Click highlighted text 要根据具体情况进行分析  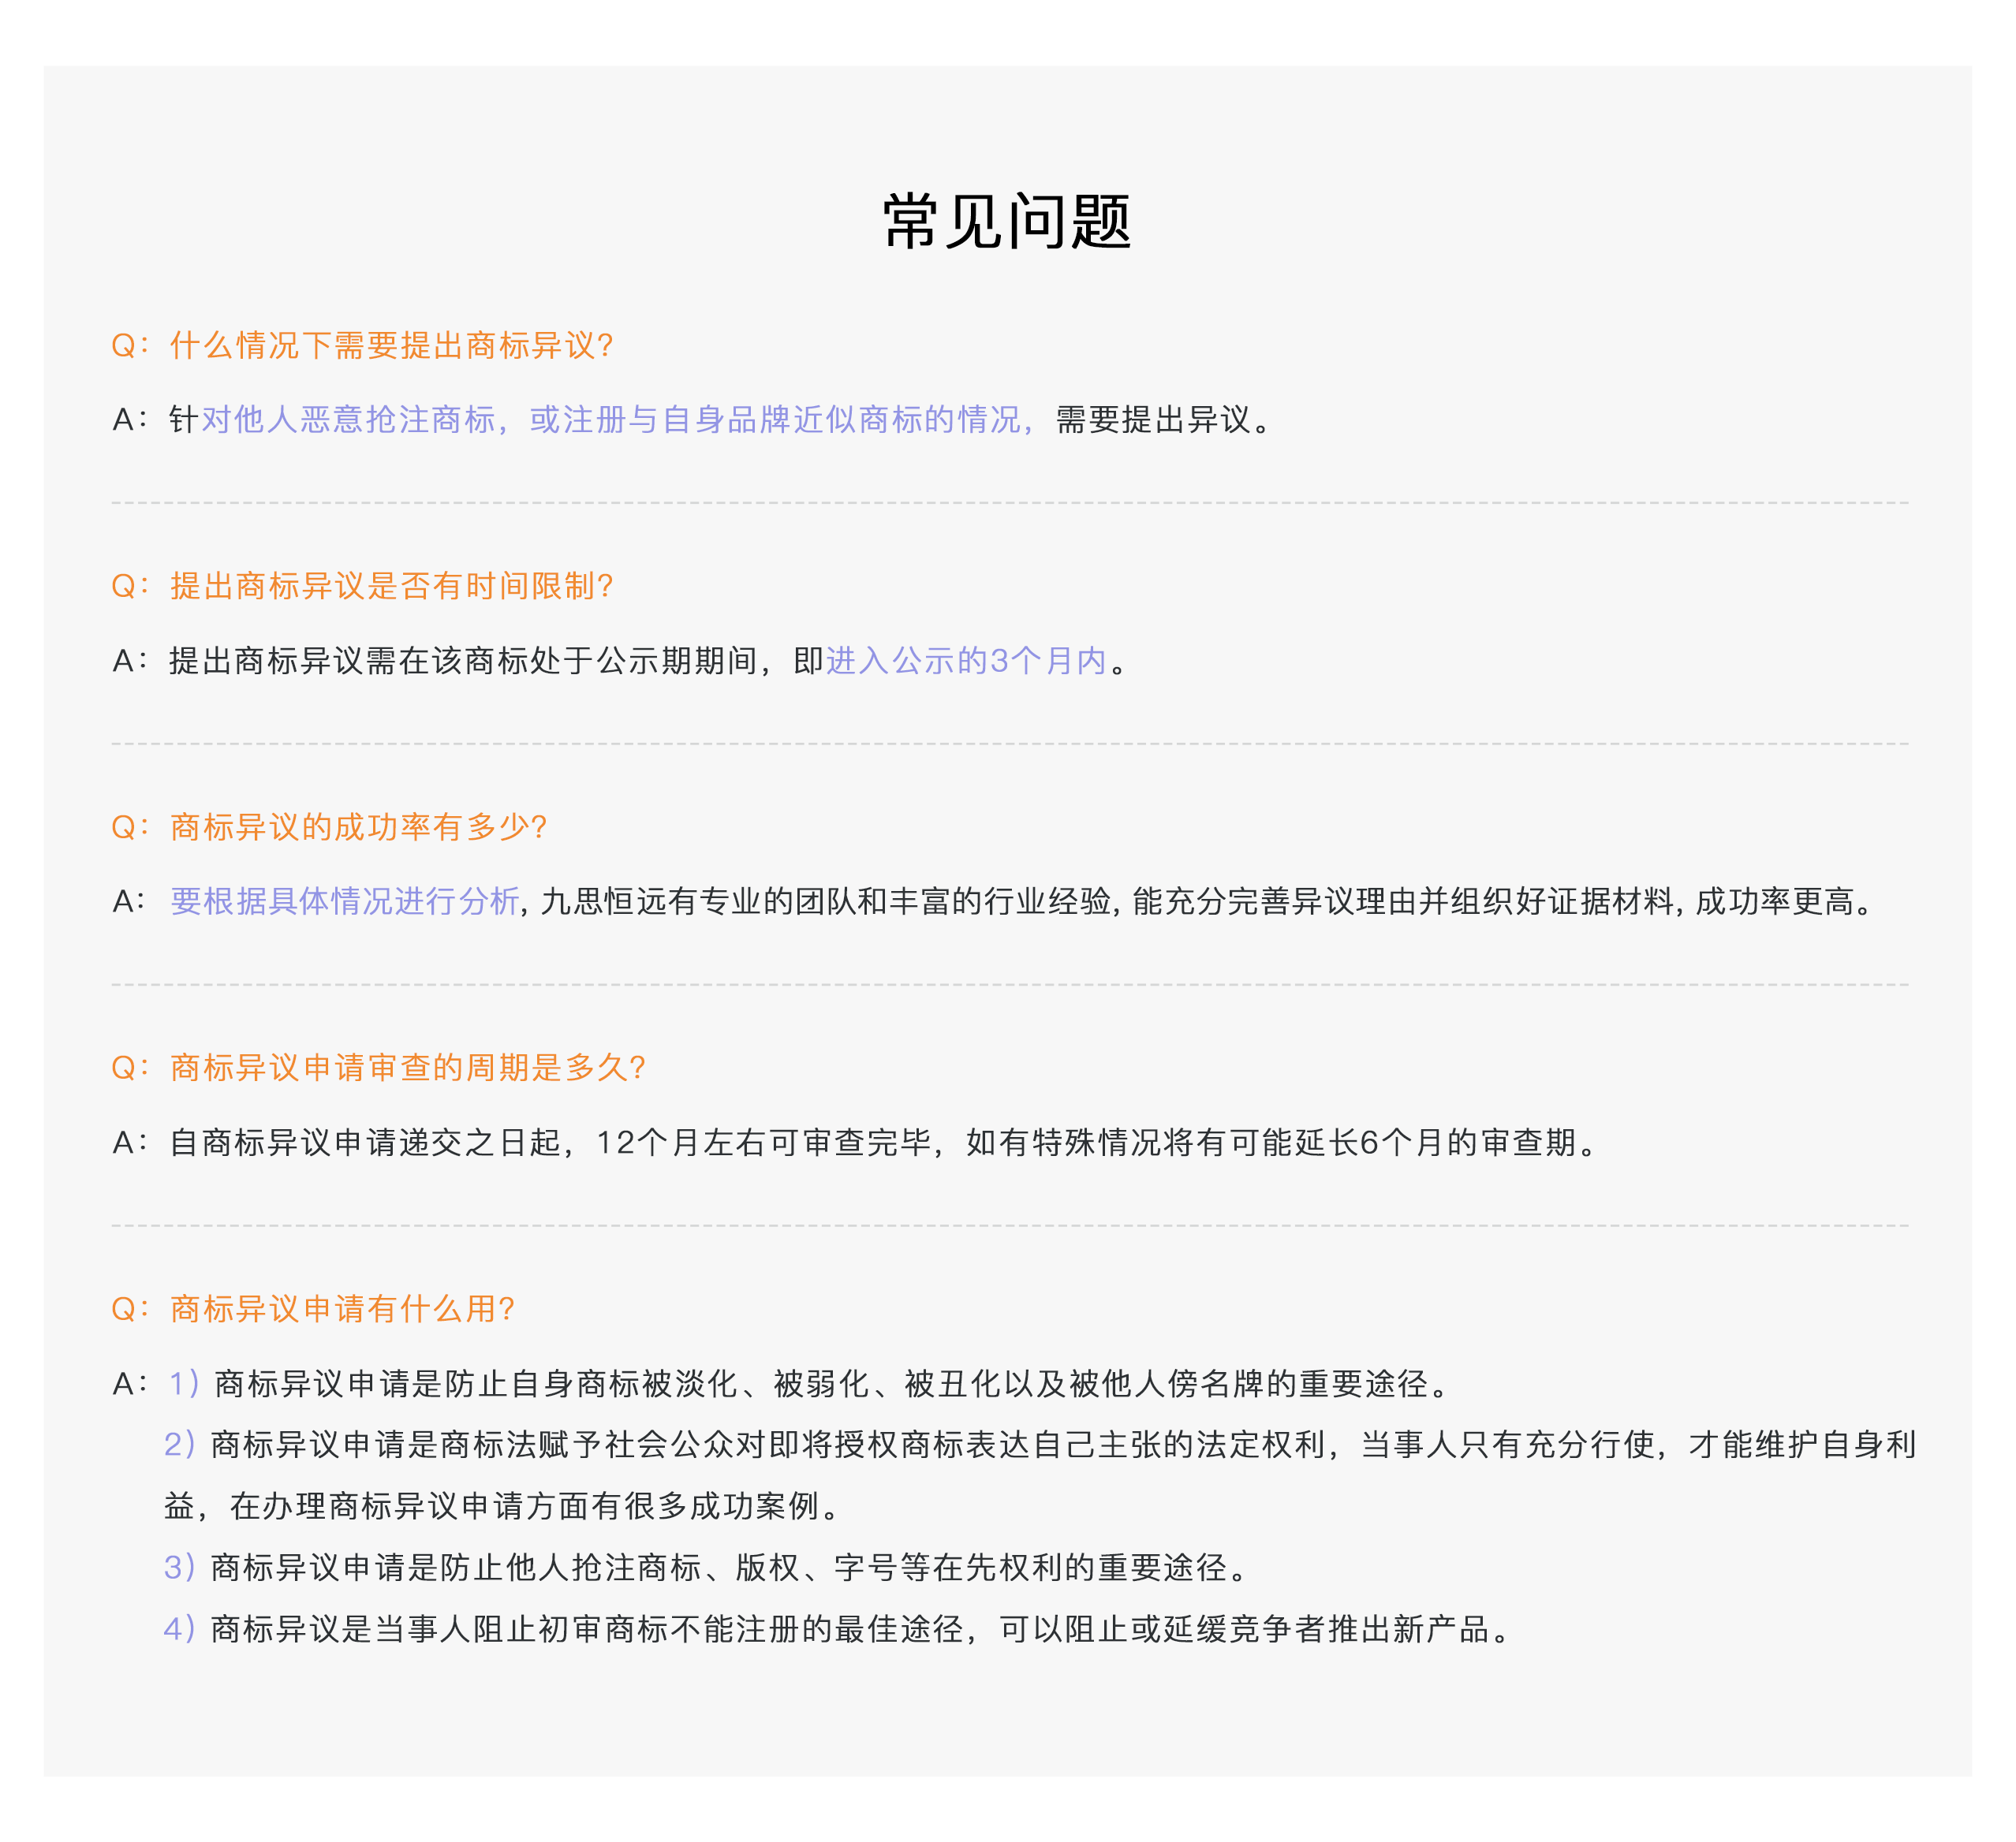345,901
